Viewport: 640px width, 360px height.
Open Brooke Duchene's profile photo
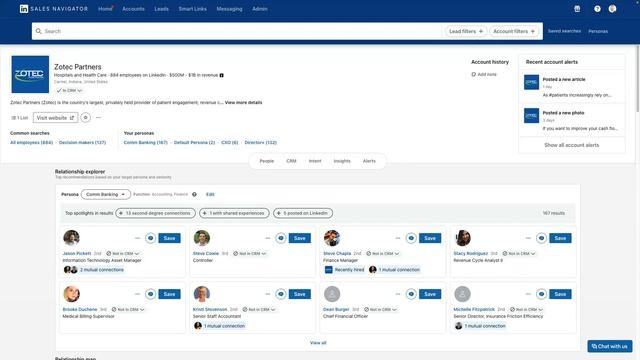coord(71,294)
